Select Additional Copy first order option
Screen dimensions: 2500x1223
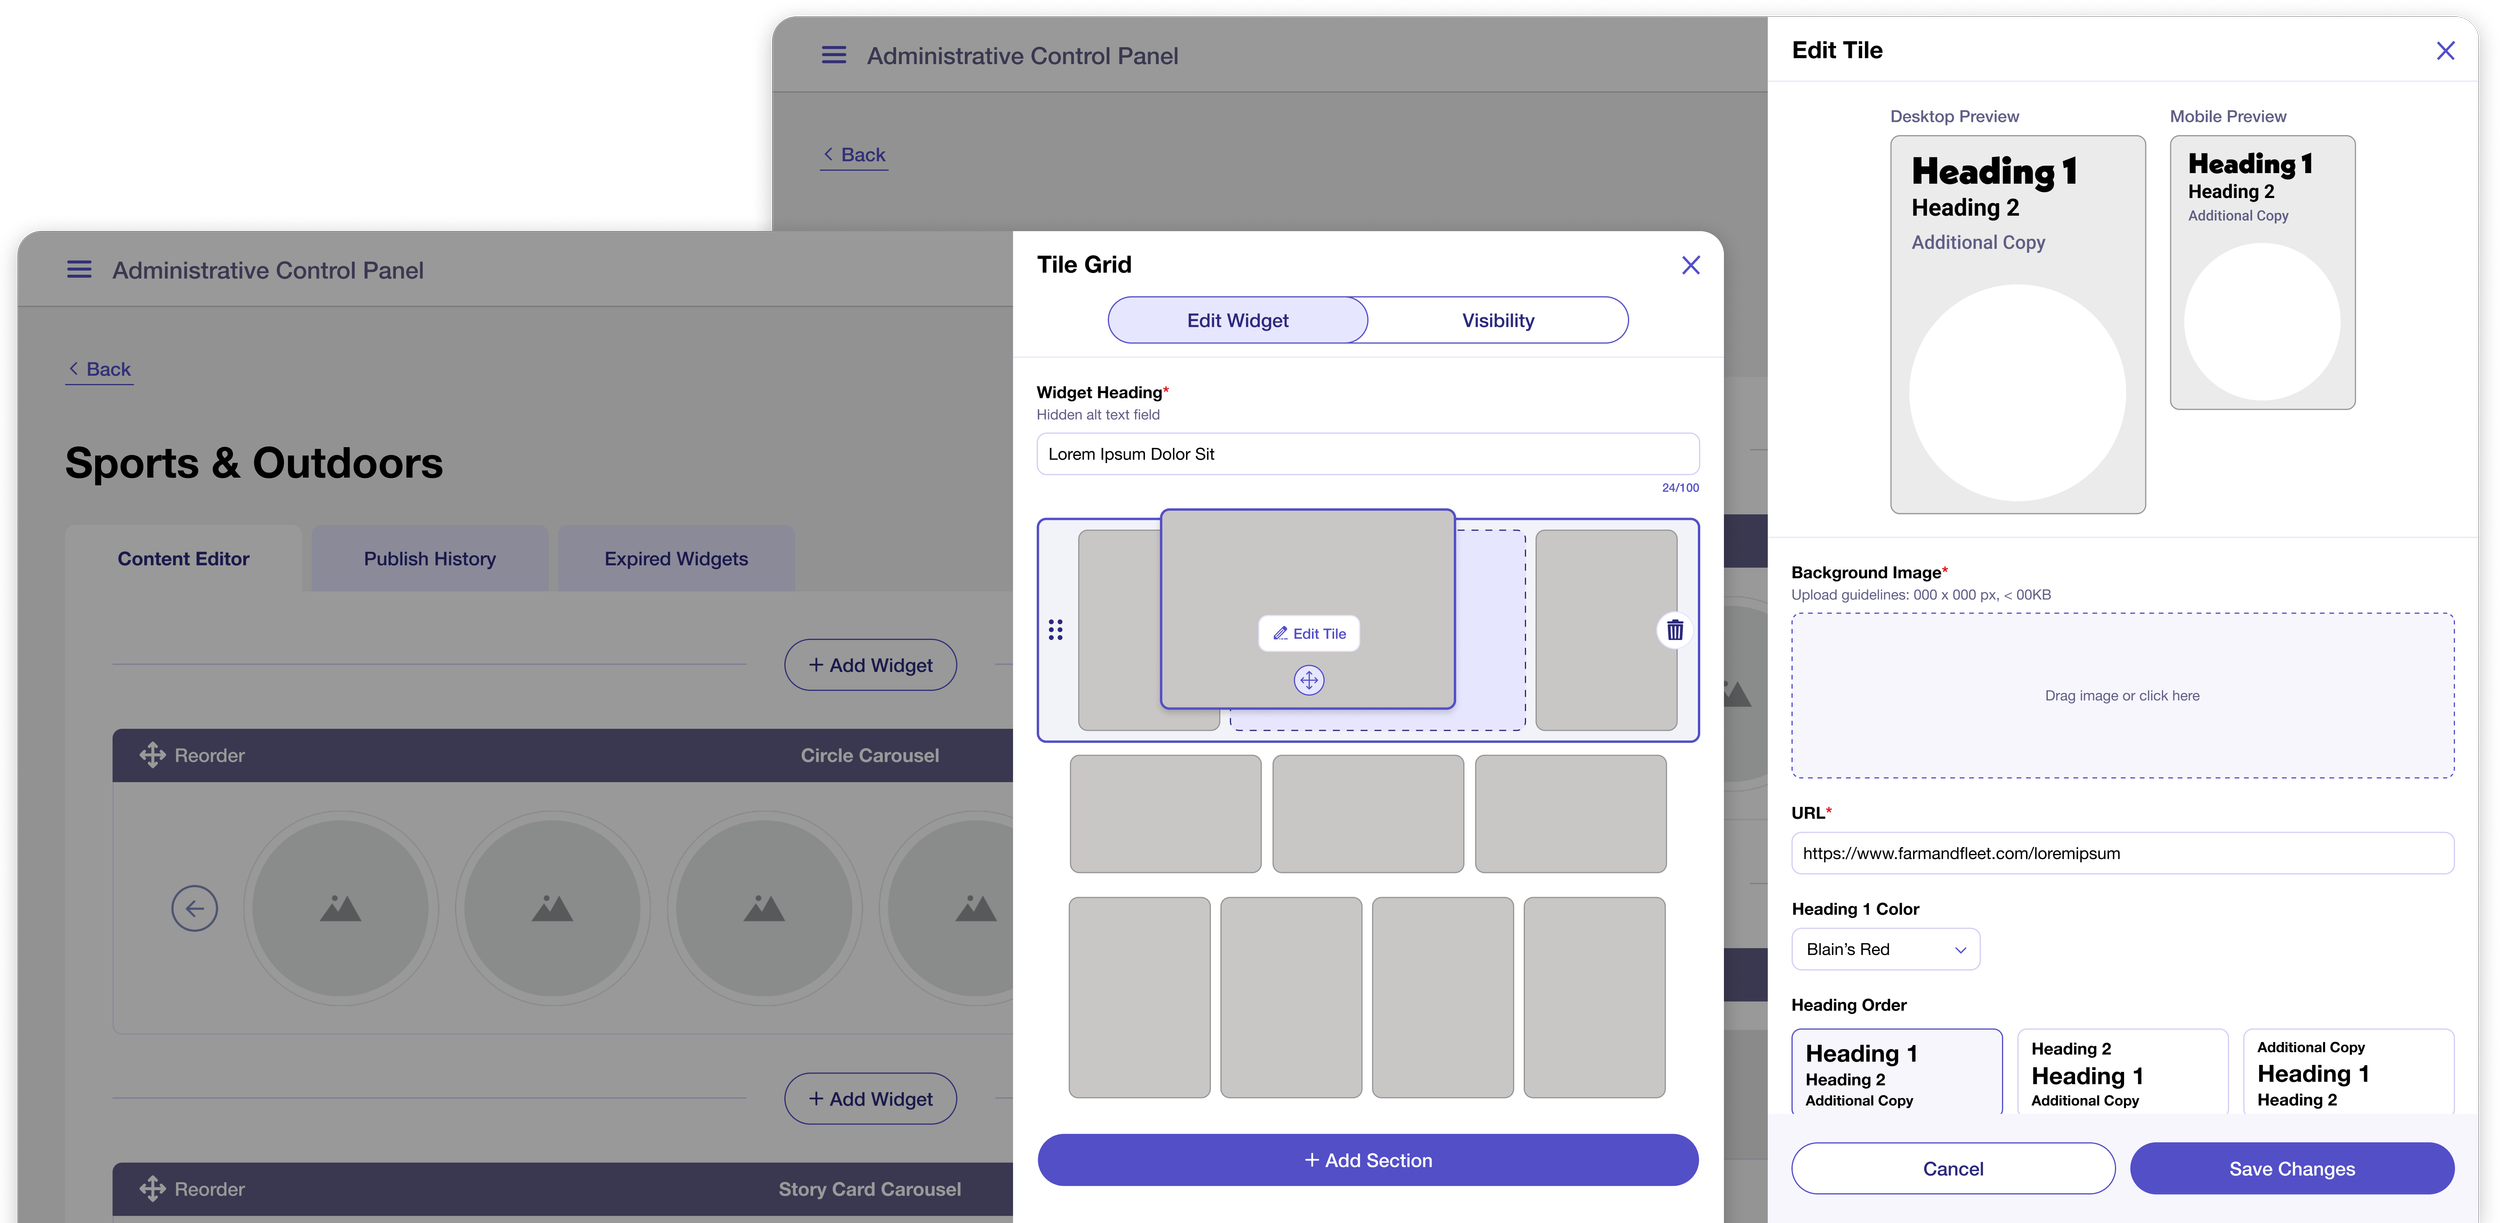[x=2348, y=1073]
